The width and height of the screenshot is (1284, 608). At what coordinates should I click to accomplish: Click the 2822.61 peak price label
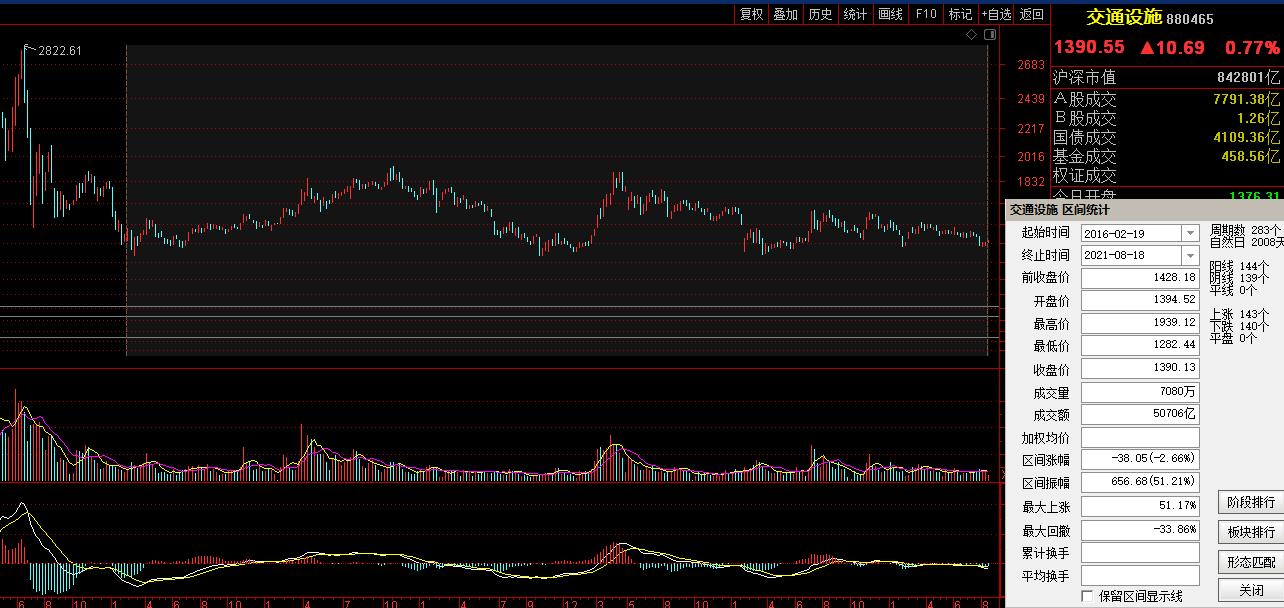tap(60, 51)
